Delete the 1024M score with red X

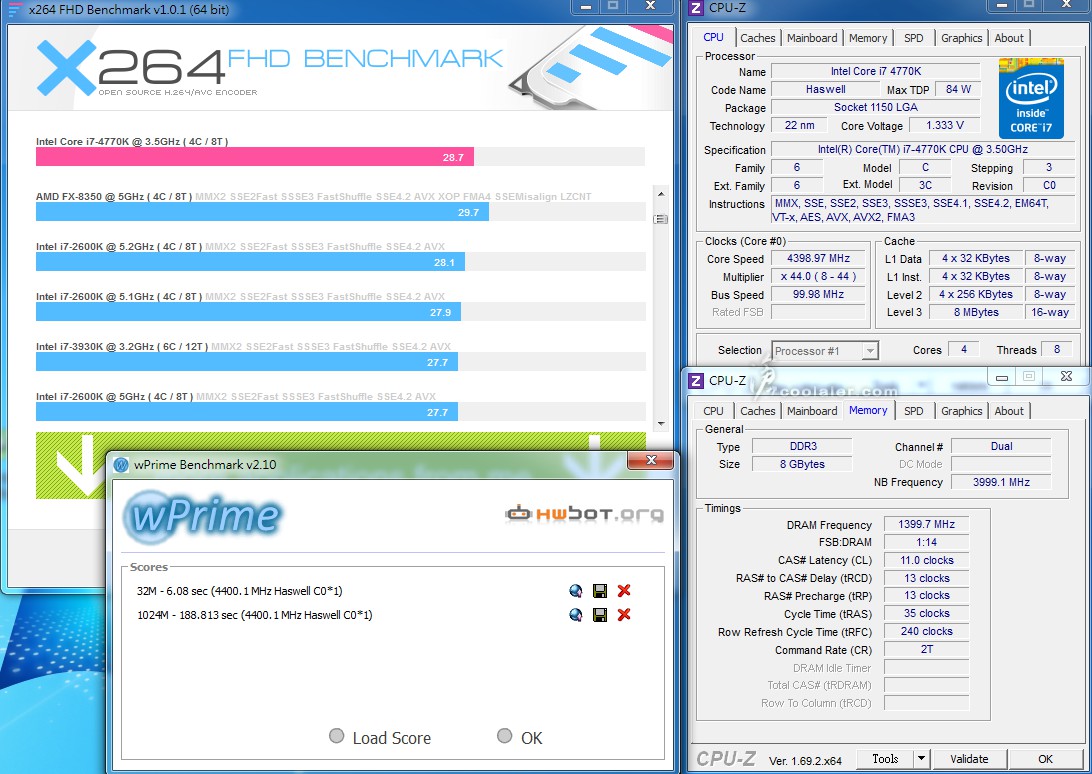point(624,614)
